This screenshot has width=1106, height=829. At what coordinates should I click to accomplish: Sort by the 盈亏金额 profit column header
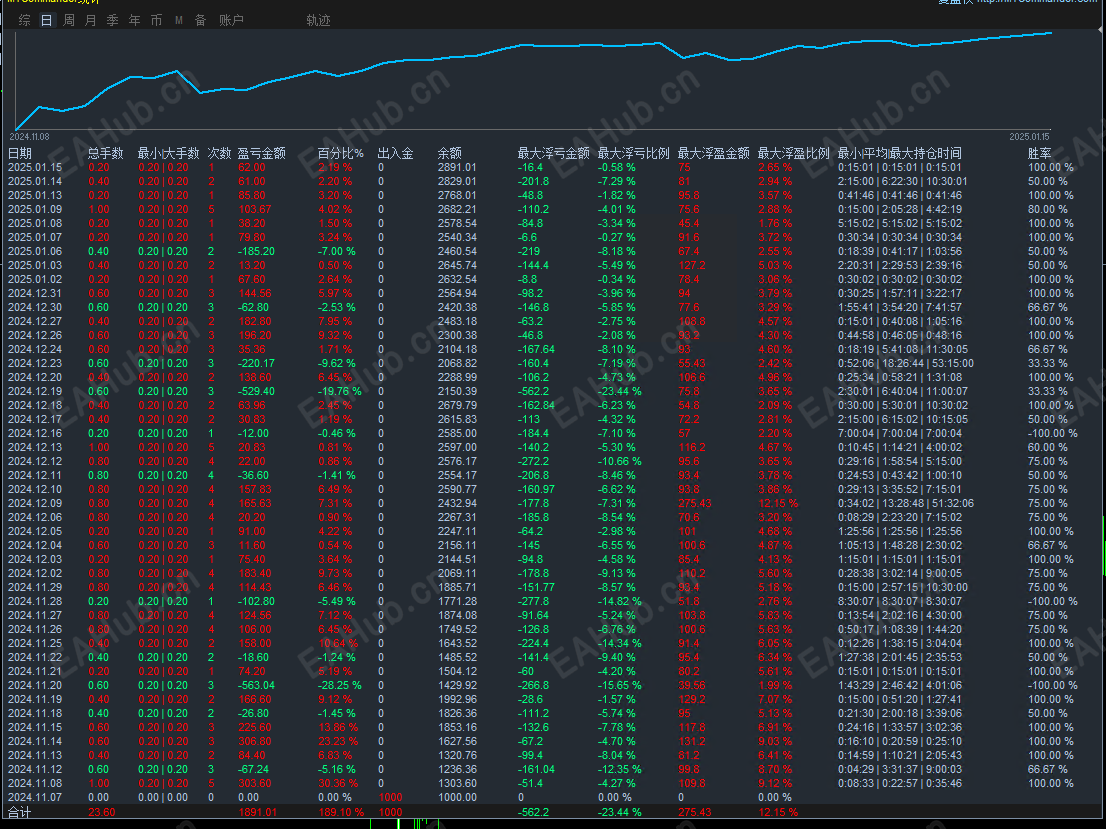[262, 153]
